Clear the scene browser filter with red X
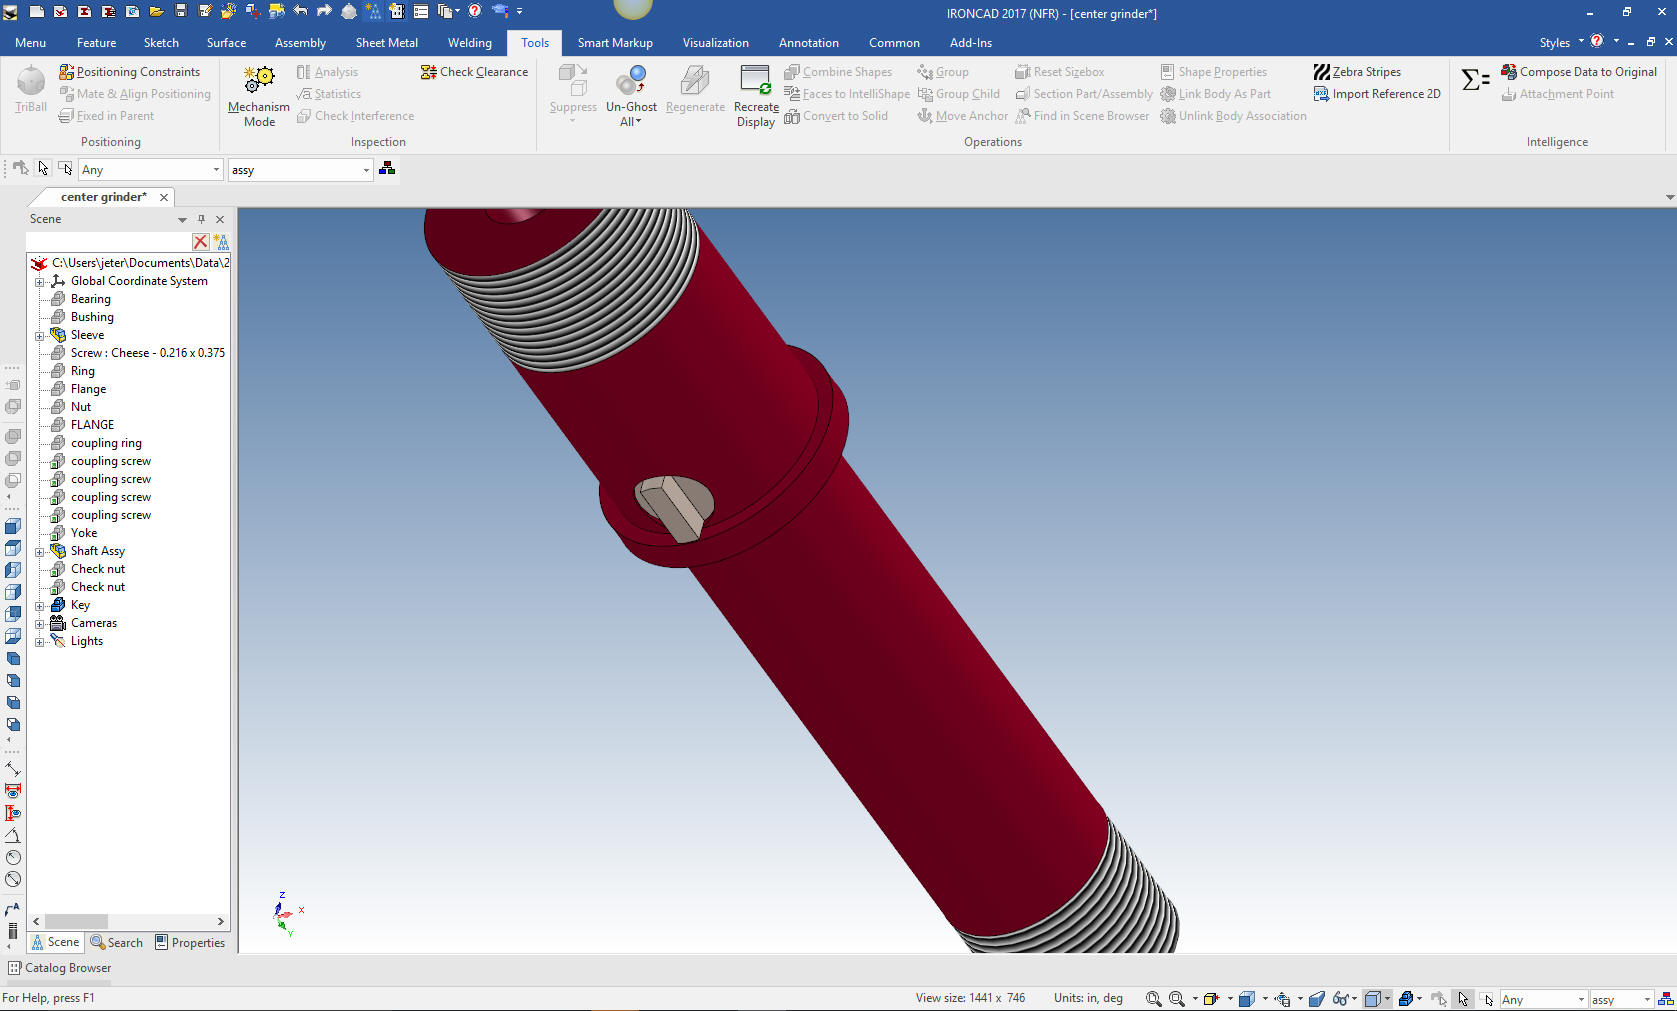This screenshot has width=1677, height=1011. click(x=200, y=242)
